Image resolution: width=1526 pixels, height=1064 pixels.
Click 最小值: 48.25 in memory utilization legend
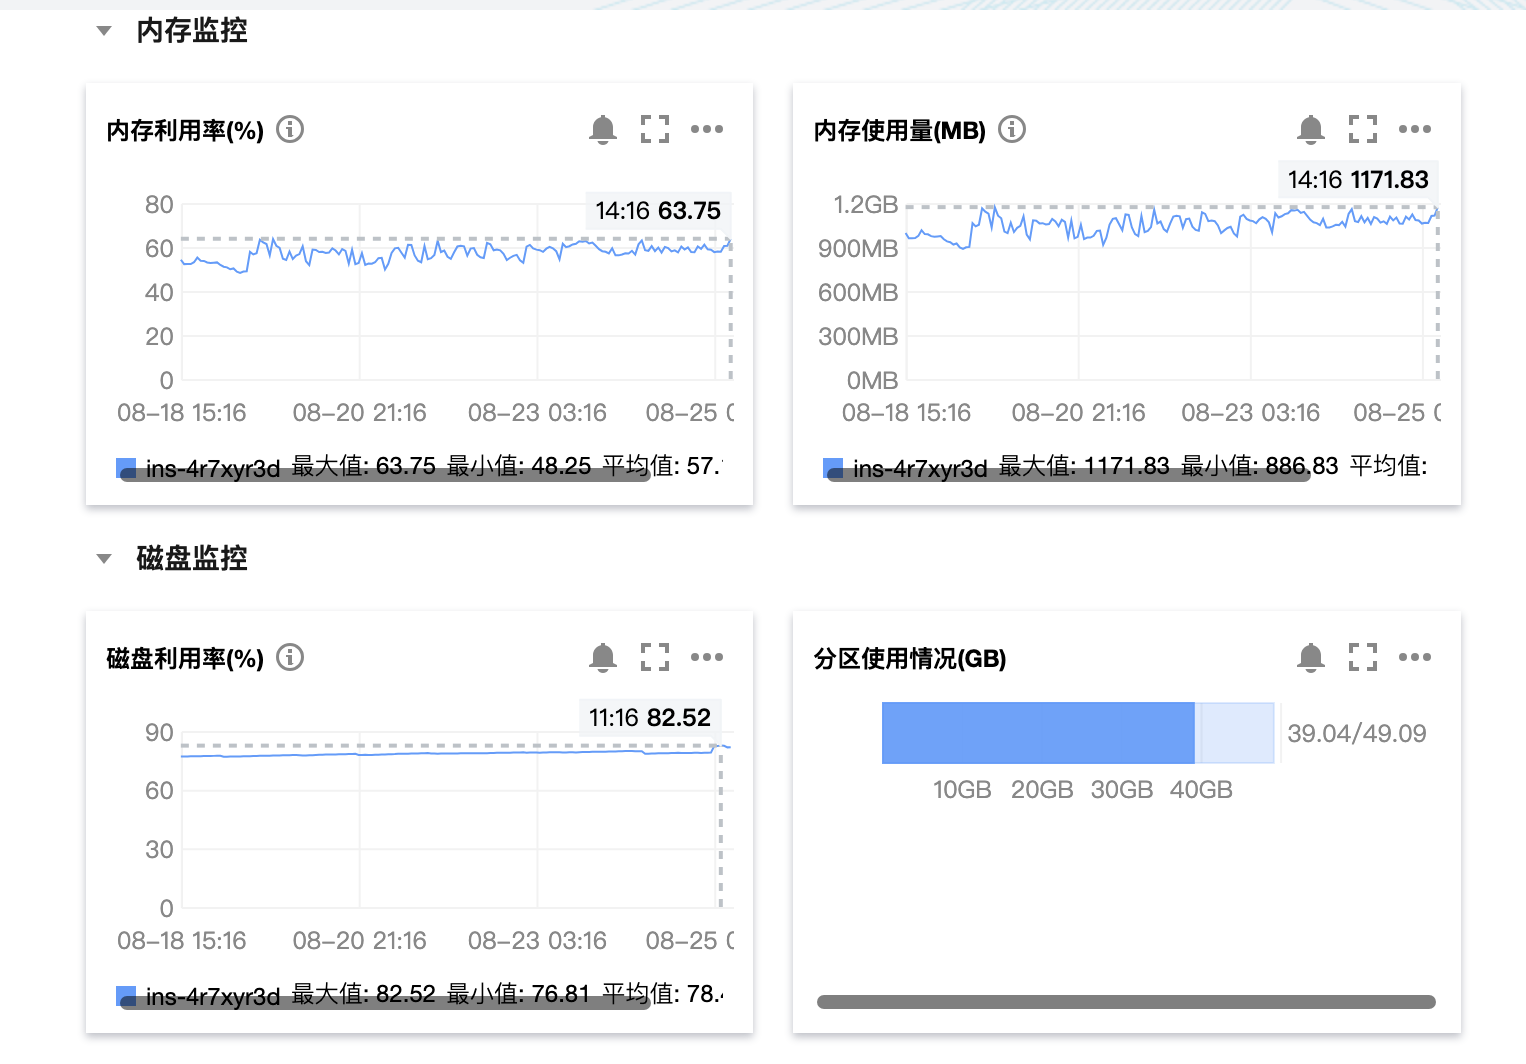click(519, 465)
